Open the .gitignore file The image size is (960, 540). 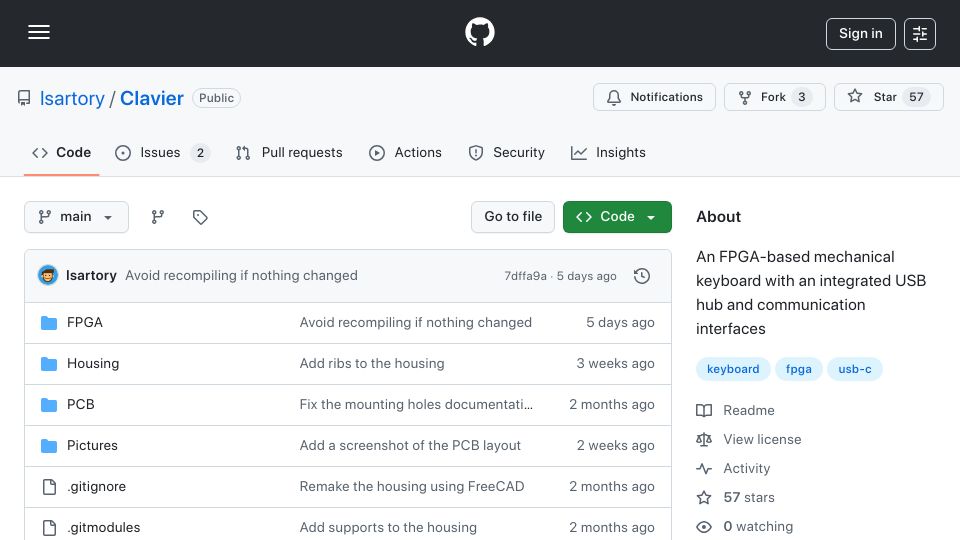coord(97,487)
